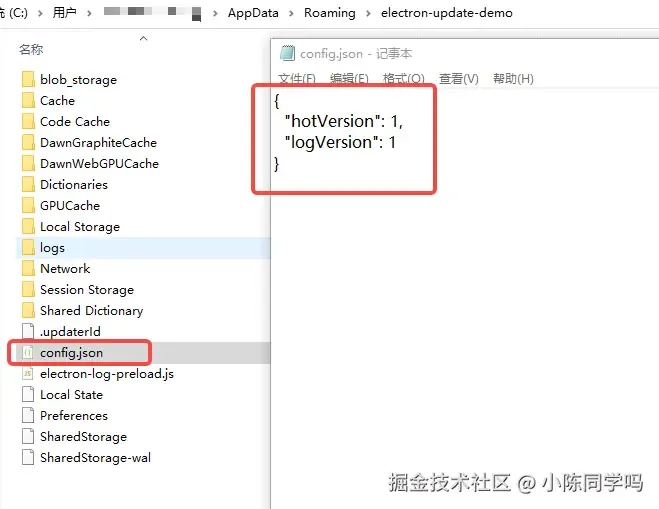
Task: Expand chevron after (C:) breadcrumb
Action: click(40, 13)
